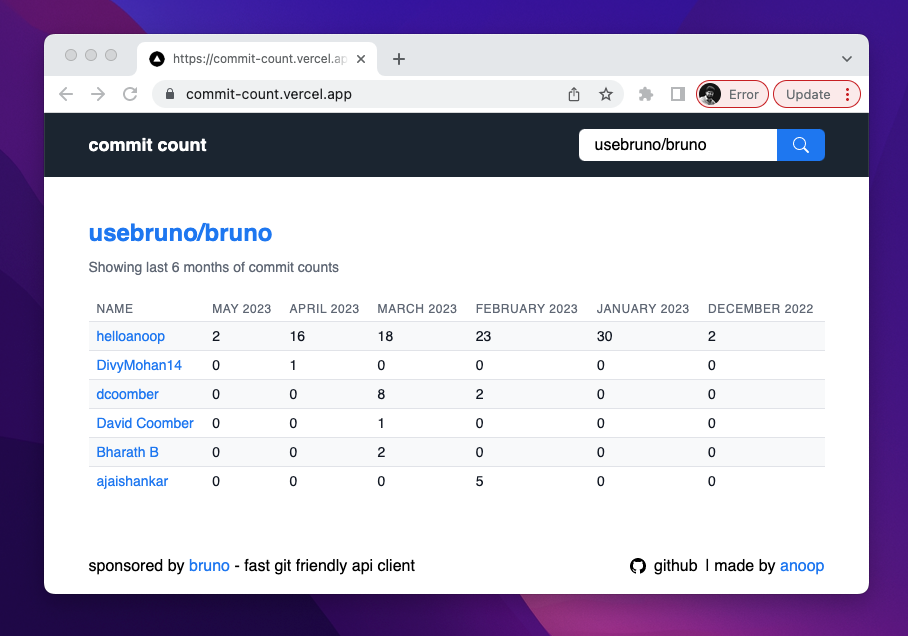The image size is (908, 636).
Task: Click the GitHub octocat icon in footer
Action: [x=638, y=566]
